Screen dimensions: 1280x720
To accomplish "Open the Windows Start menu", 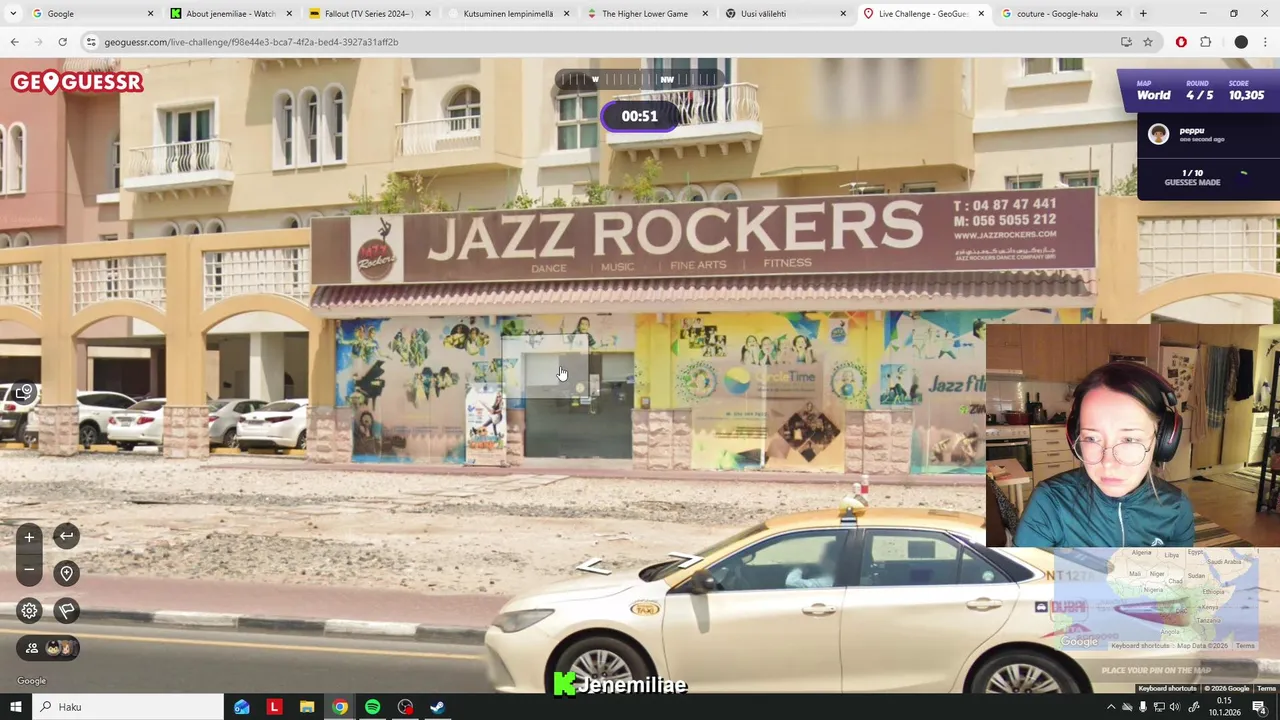I will pyautogui.click(x=16, y=707).
